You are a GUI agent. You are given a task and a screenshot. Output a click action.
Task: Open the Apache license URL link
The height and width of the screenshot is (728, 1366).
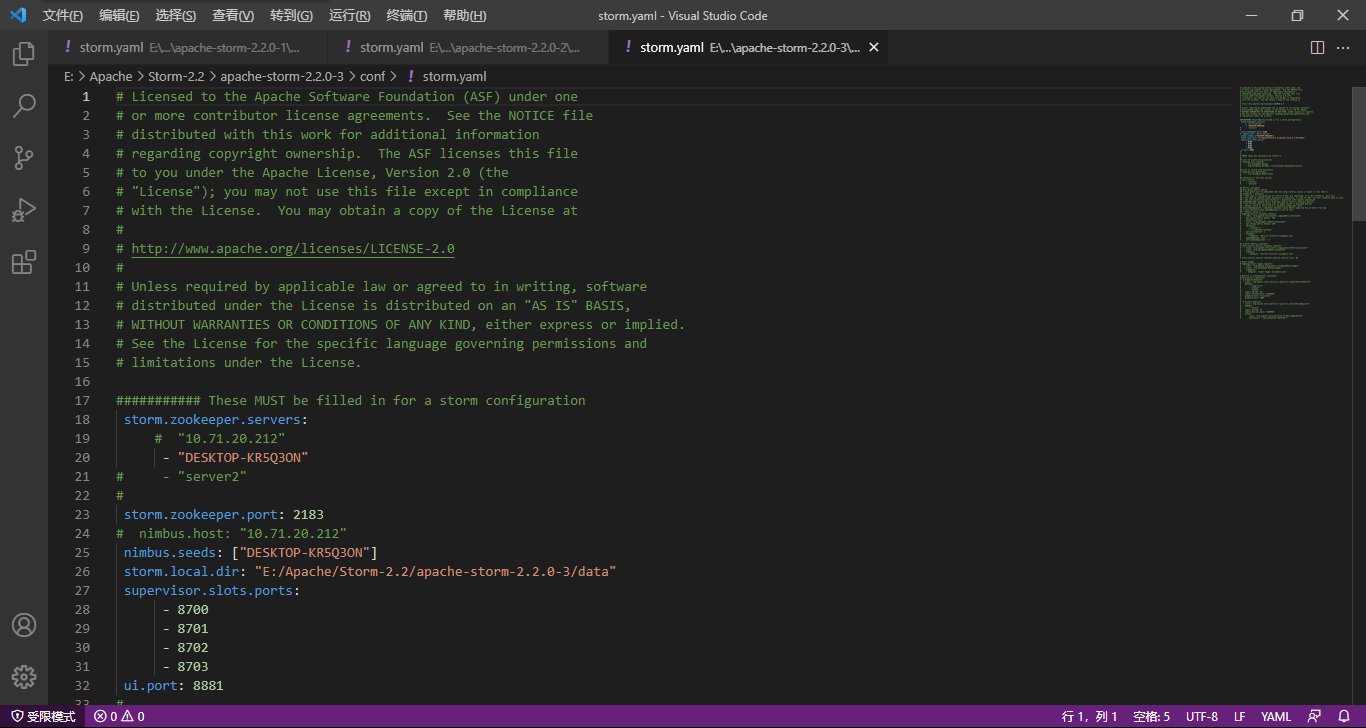[293, 248]
